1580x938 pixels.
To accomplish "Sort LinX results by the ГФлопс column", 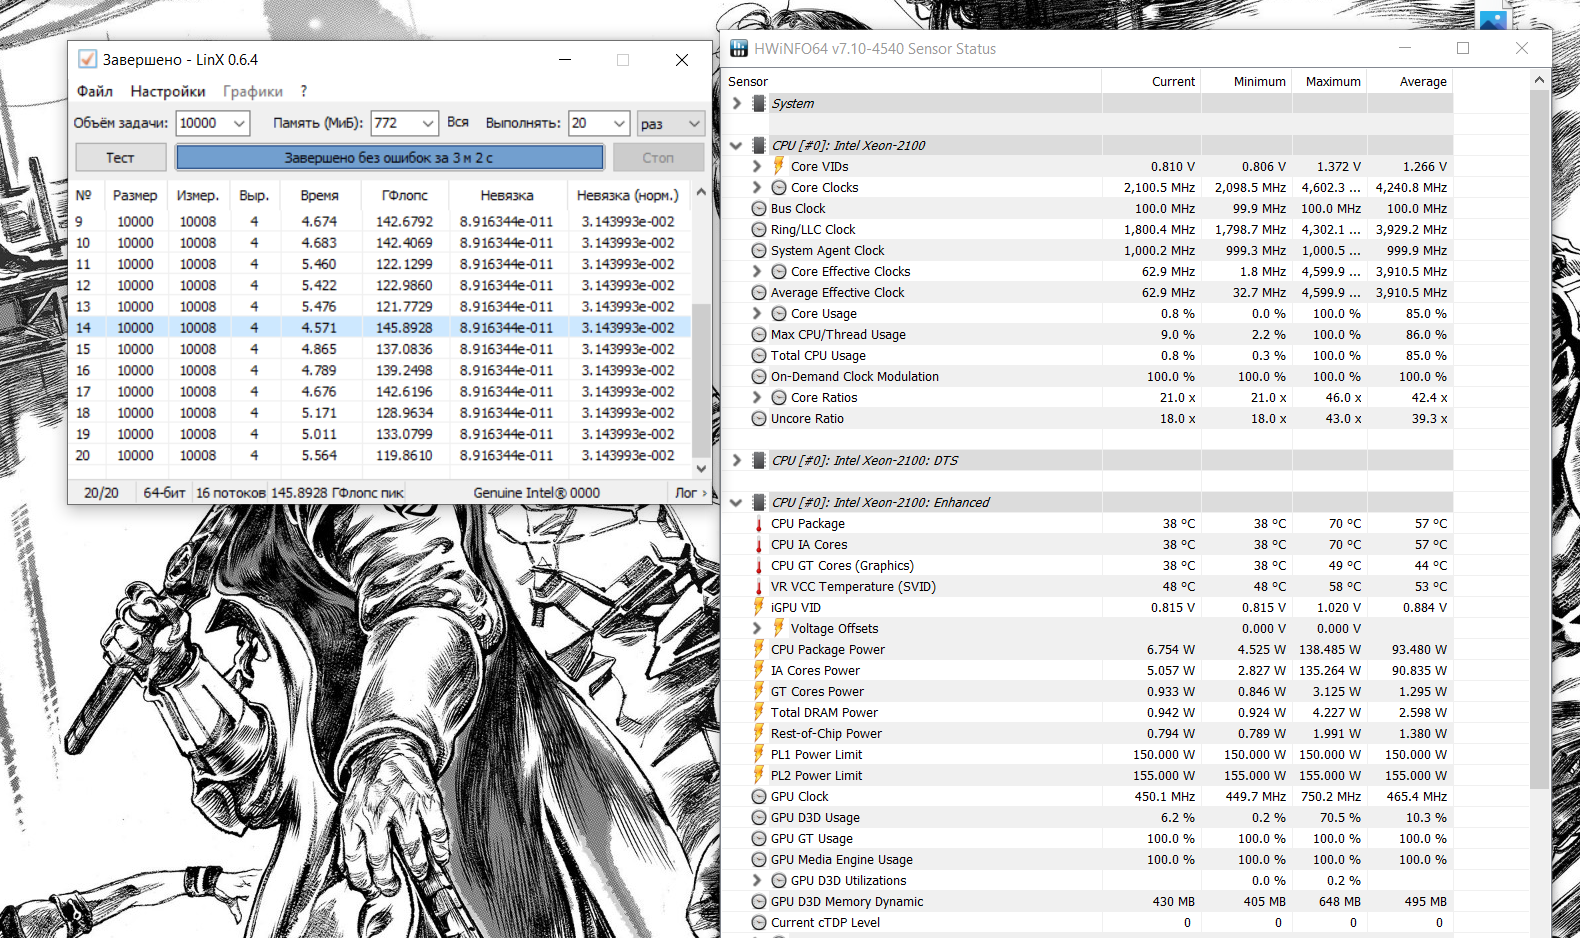I will pyautogui.click(x=405, y=195).
